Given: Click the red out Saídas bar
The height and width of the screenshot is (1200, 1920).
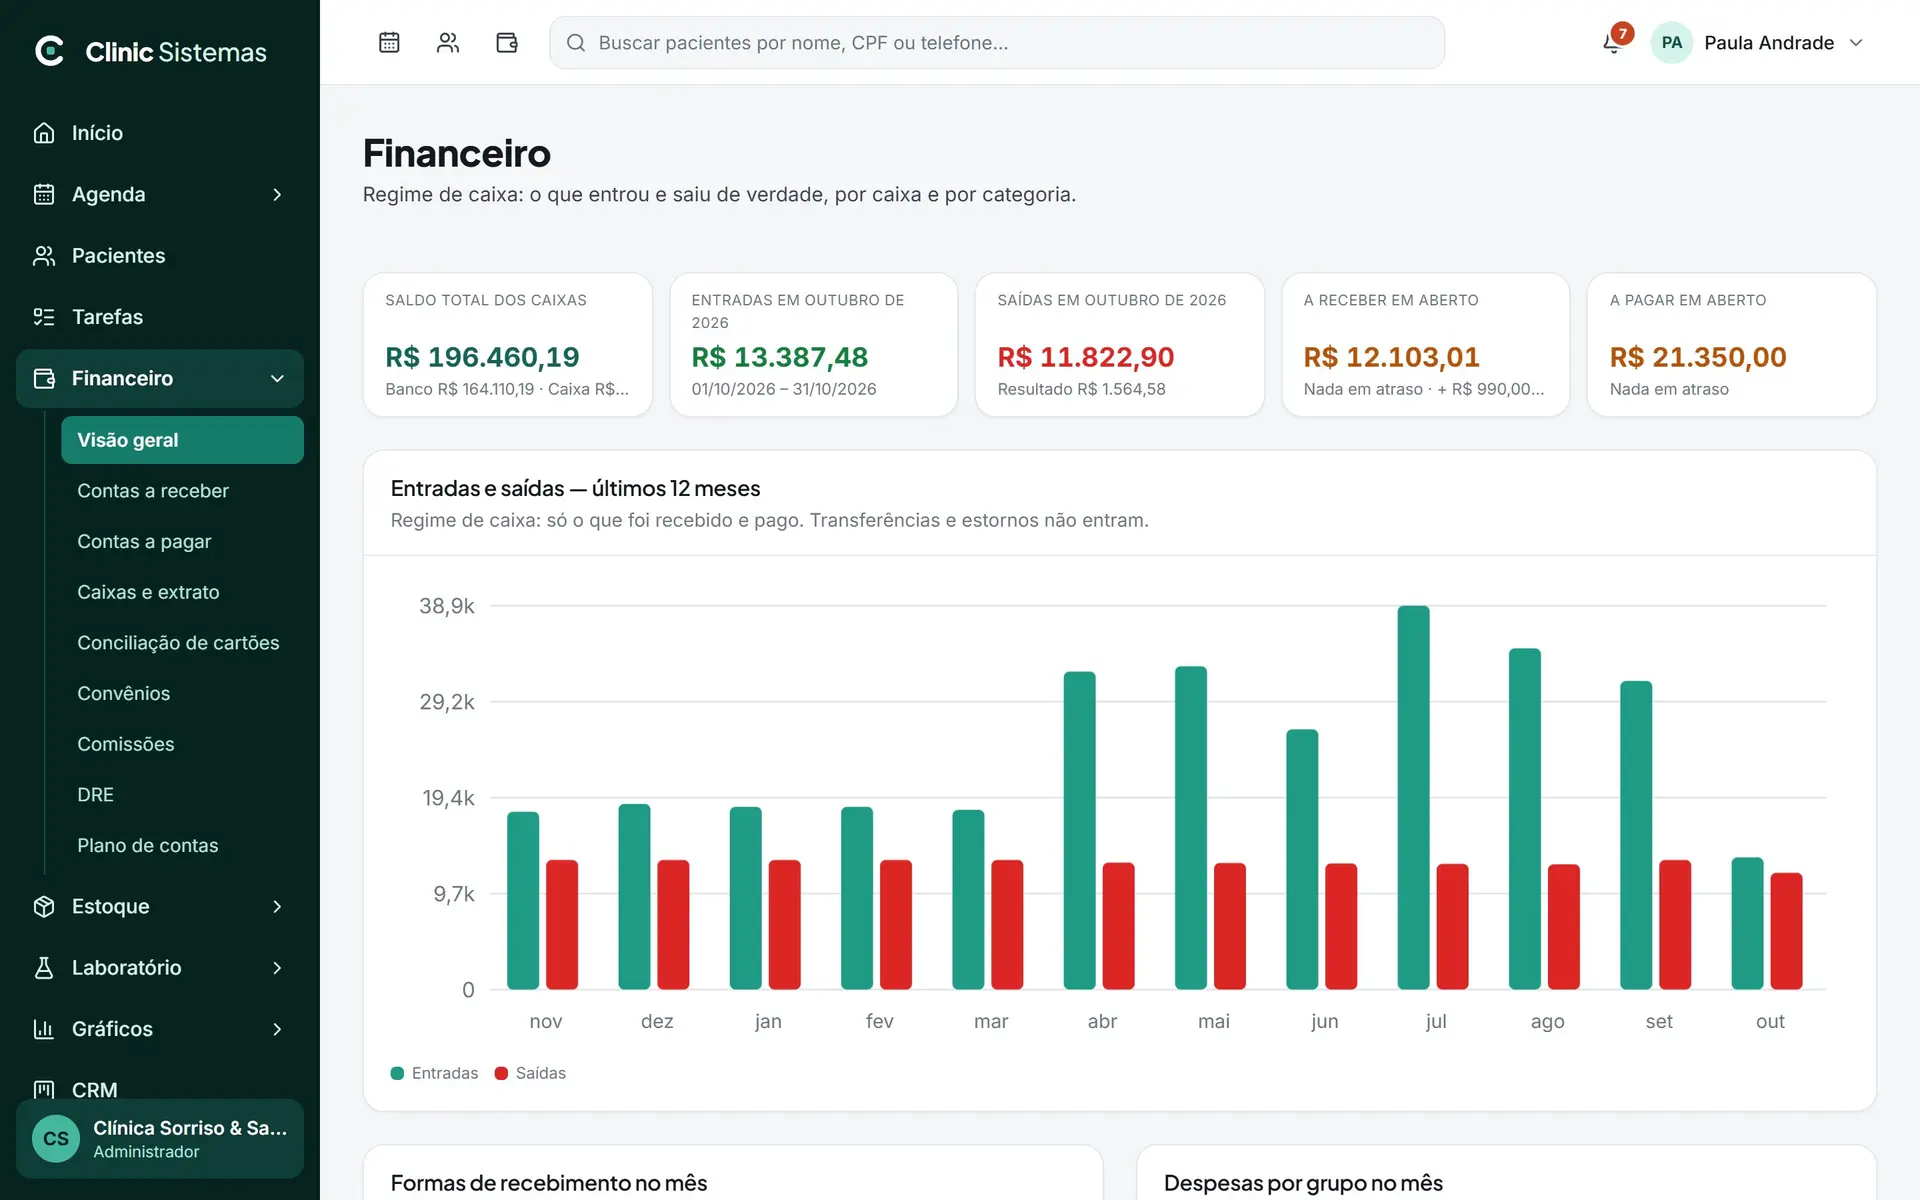Looking at the screenshot, I should tap(1786, 931).
